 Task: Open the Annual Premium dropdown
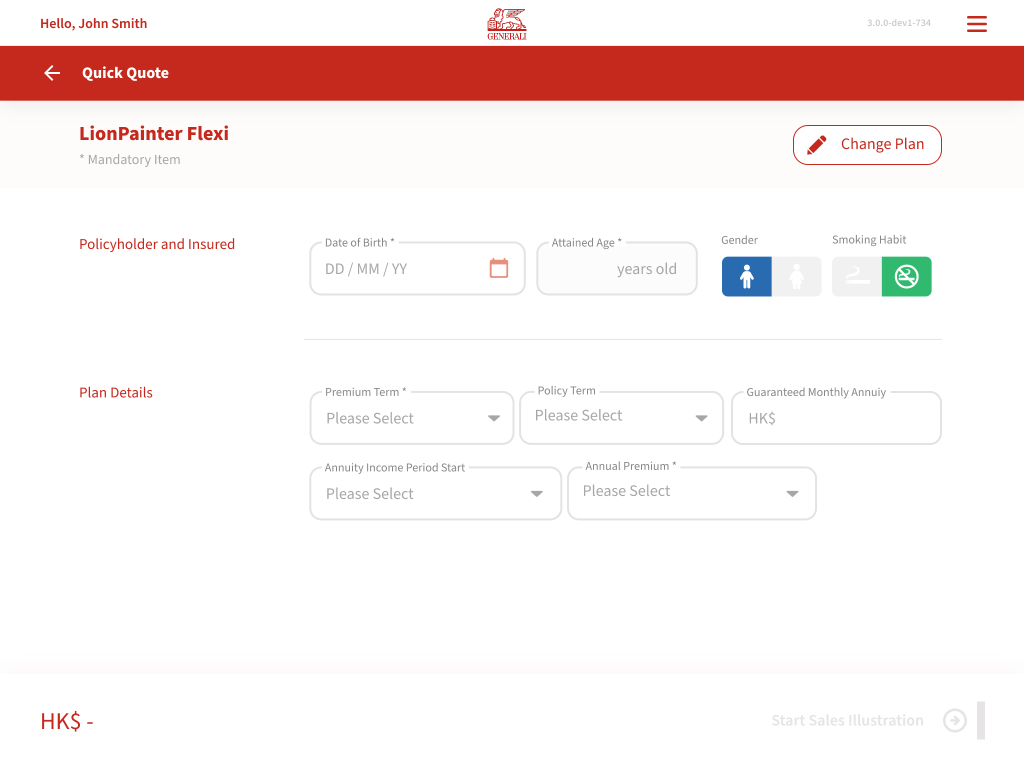(692, 493)
